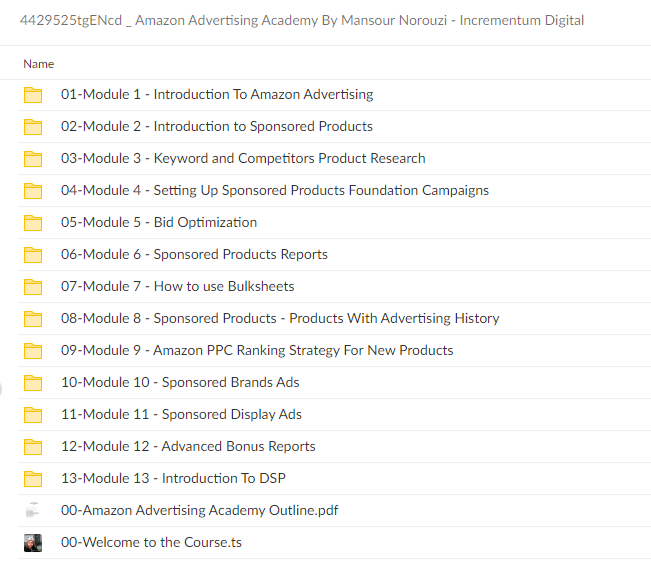Open 08-Module 8 - Products With Advertising History
The height and width of the screenshot is (572, 651).
pyautogui.click(x=280, y=318)
